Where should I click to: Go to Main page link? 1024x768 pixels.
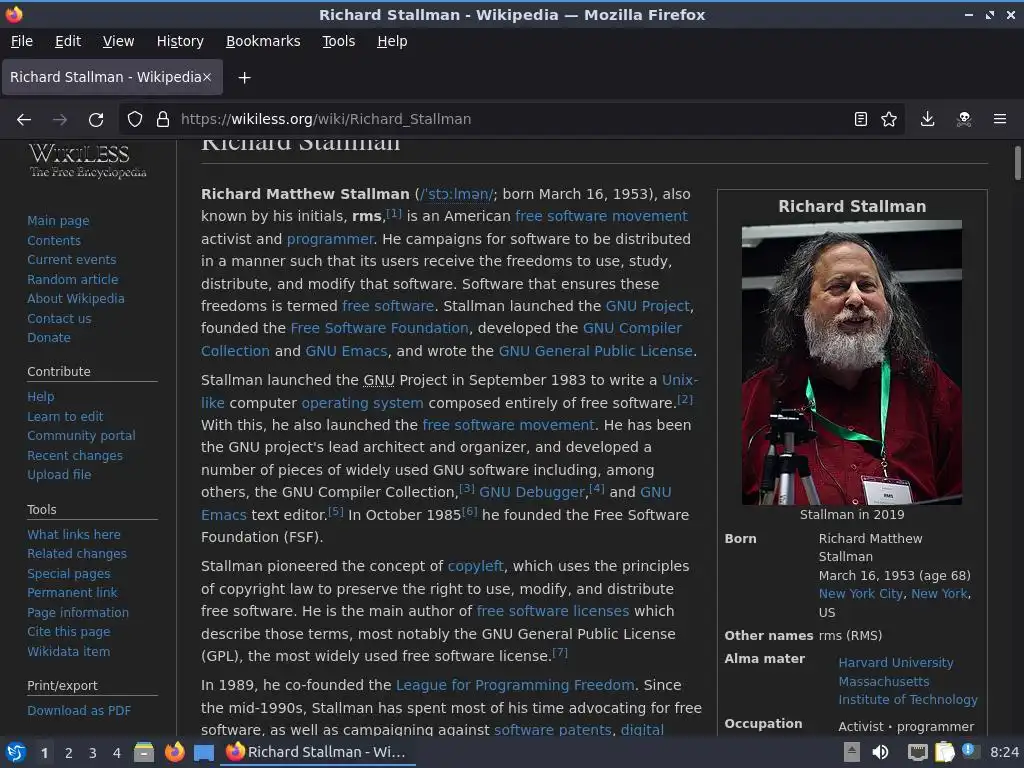pos(58,221)
